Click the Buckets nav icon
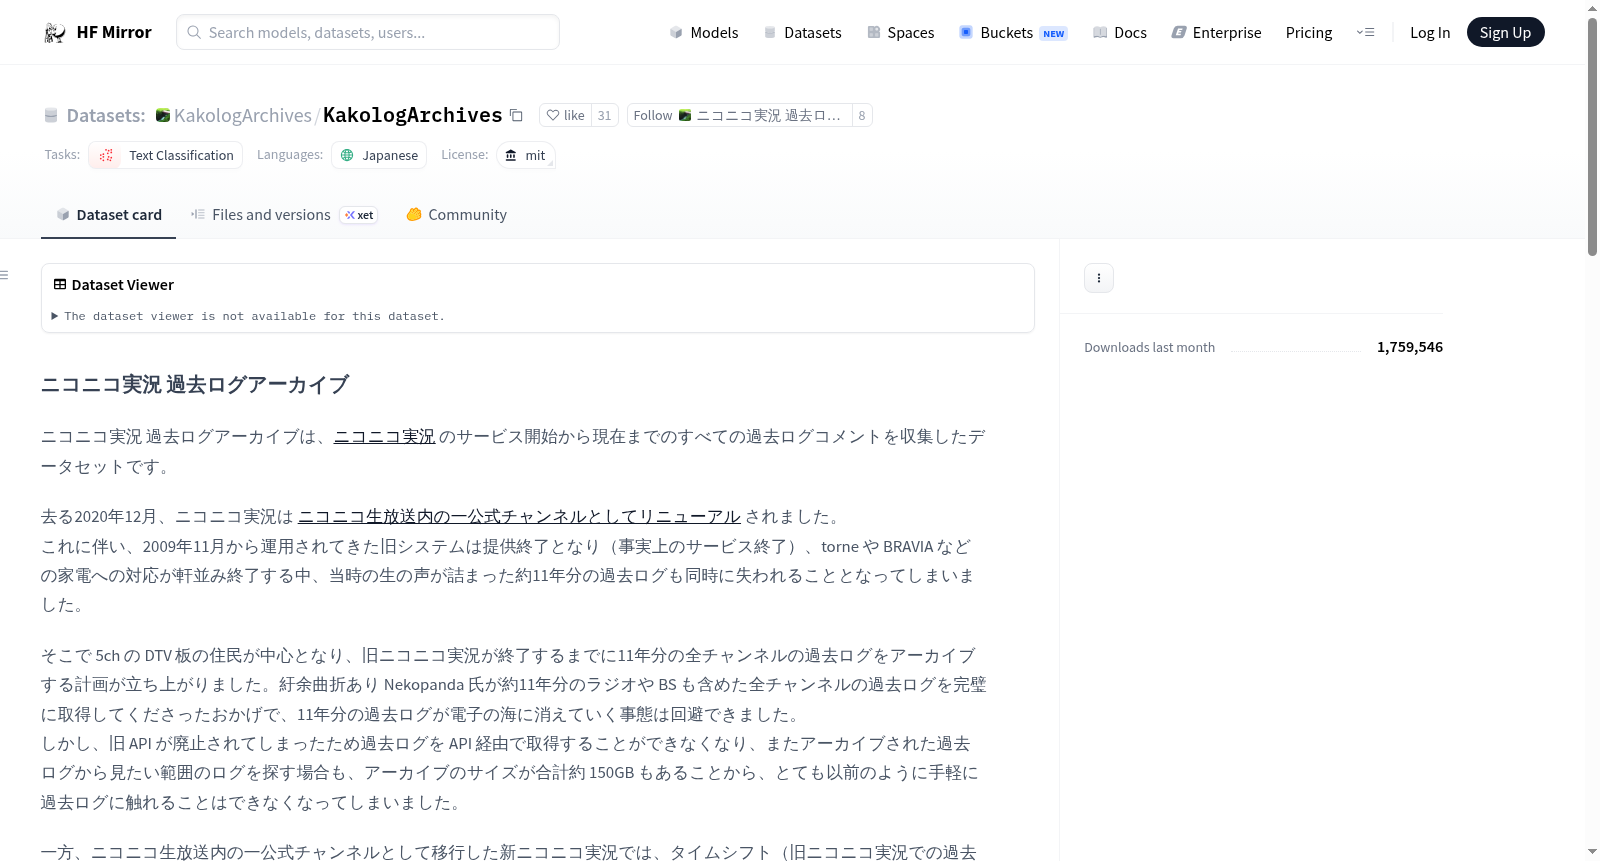Screen dimensions: 1600x861 click(x=966, y=33)
